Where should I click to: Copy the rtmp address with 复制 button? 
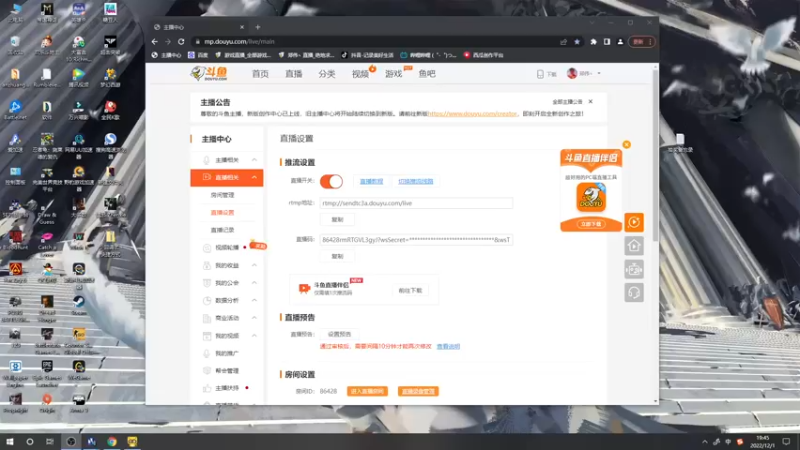point(337,220)
